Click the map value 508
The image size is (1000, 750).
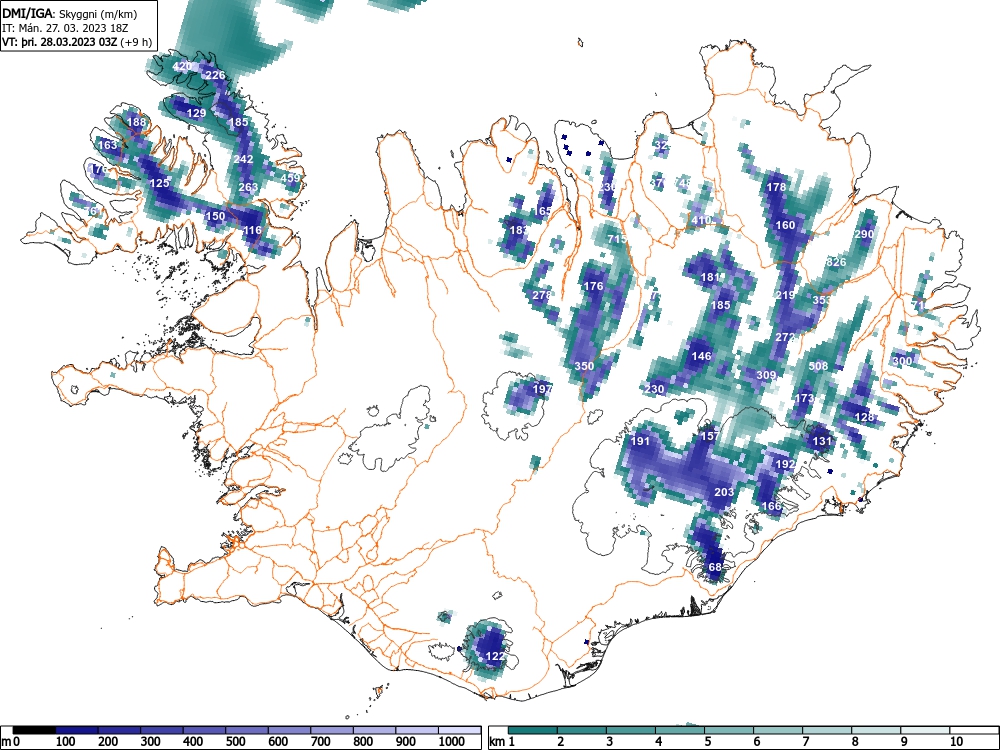click(818, 366)
